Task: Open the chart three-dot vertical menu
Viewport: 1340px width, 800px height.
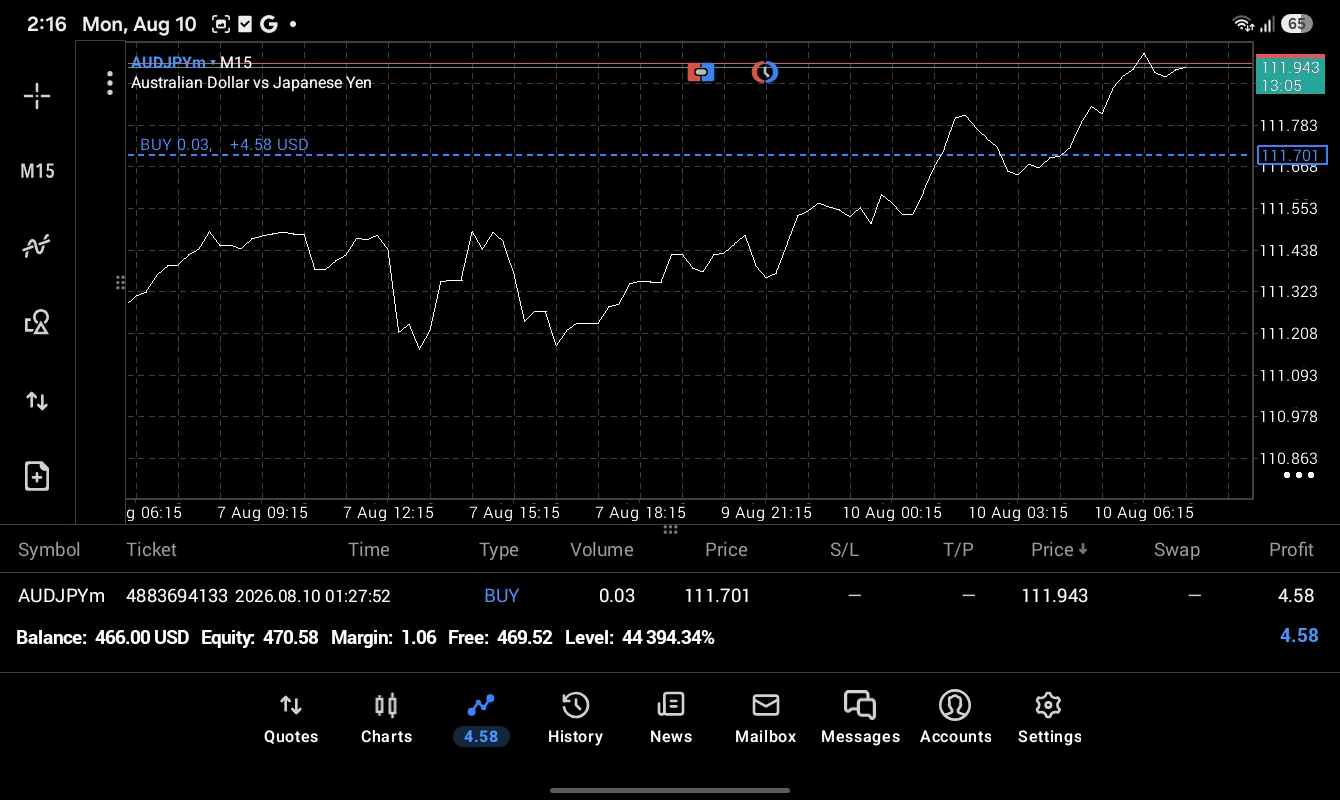Action: (110, 83)
